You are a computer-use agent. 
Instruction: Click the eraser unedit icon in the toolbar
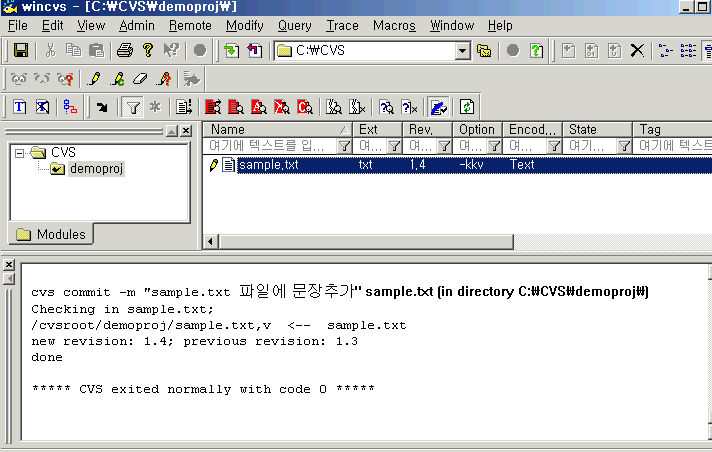coord(140,78)
